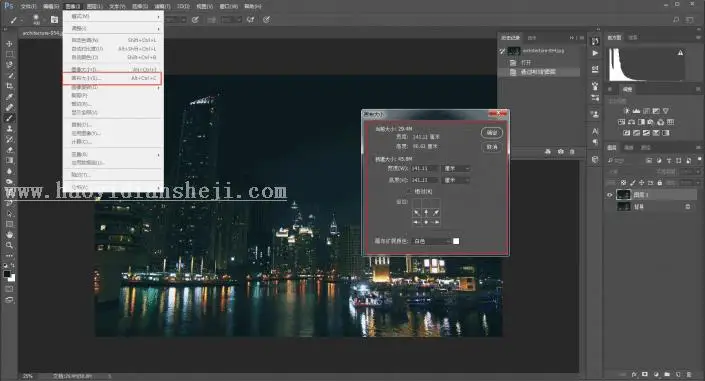Open the height unit dropdown
The height and width of the screenshot is (381, 705).
tap(456, 180)
